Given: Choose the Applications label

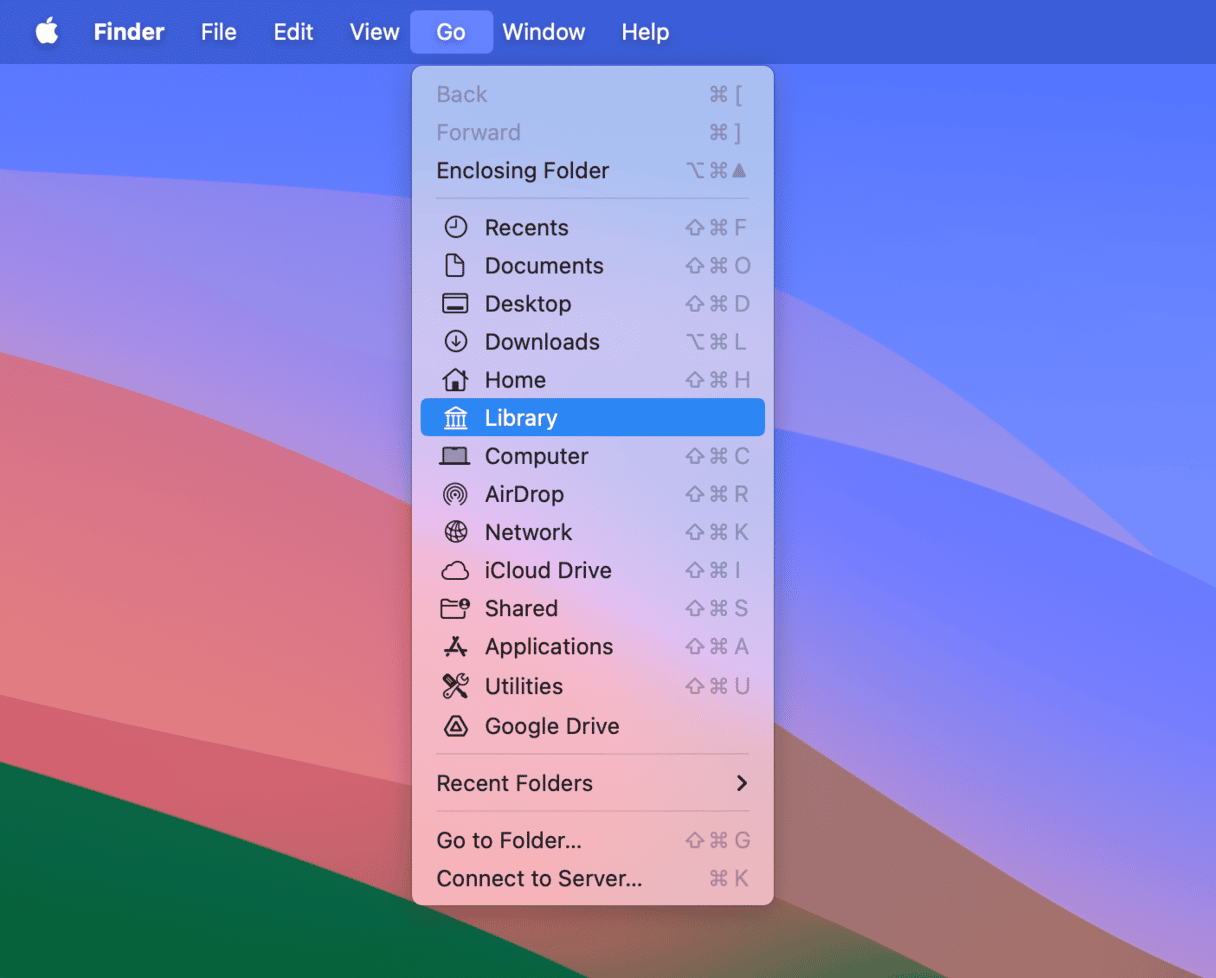Looking at the screenshot, I should (549, 647).
